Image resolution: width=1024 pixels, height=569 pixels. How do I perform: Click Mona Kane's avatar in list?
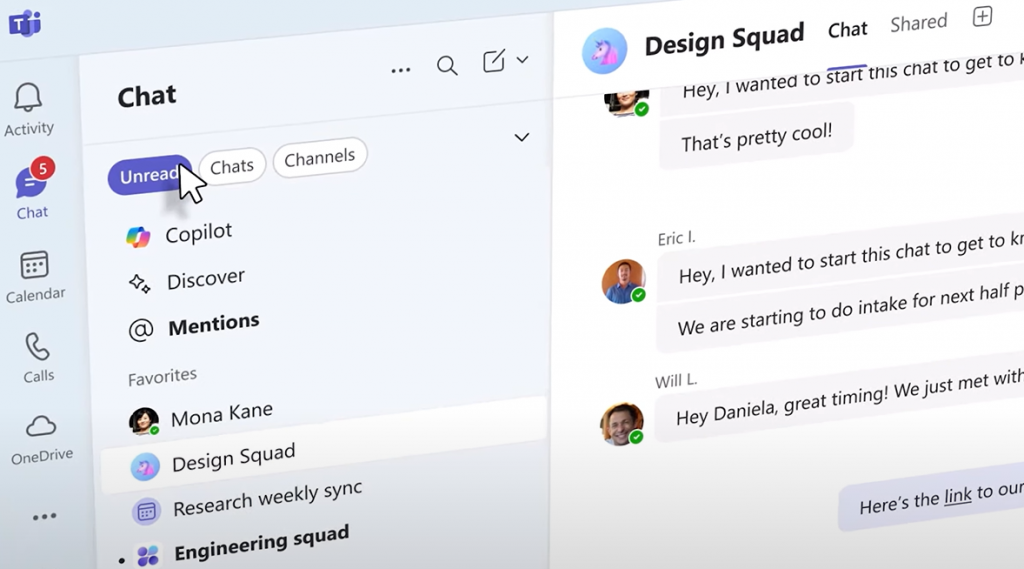(x=144, y=421)
